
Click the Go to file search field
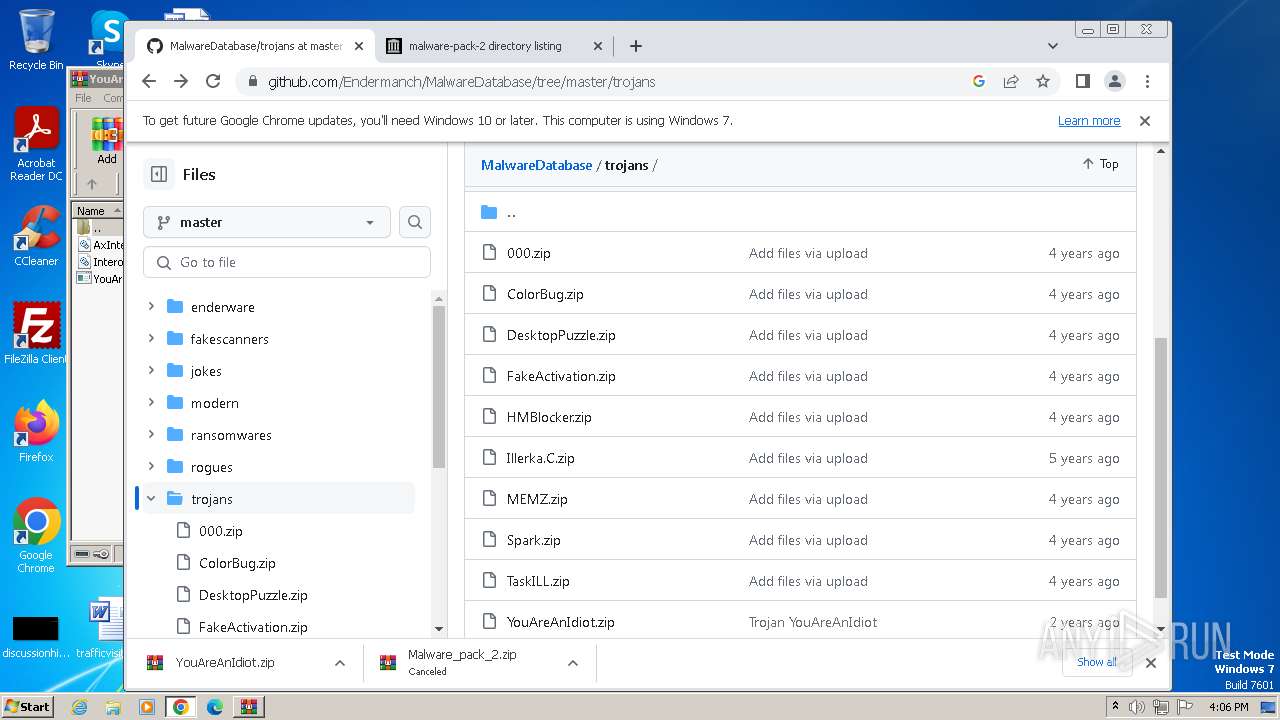(287, 262)
